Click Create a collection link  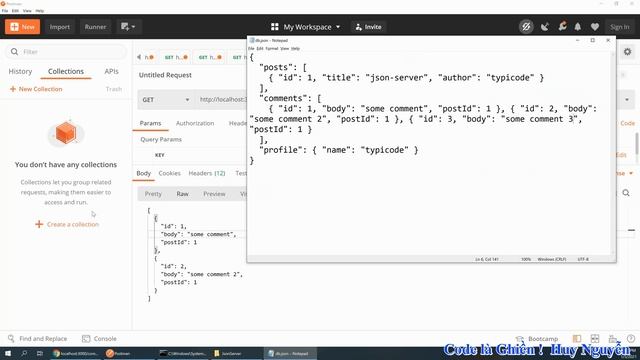(x=67, y=224)
